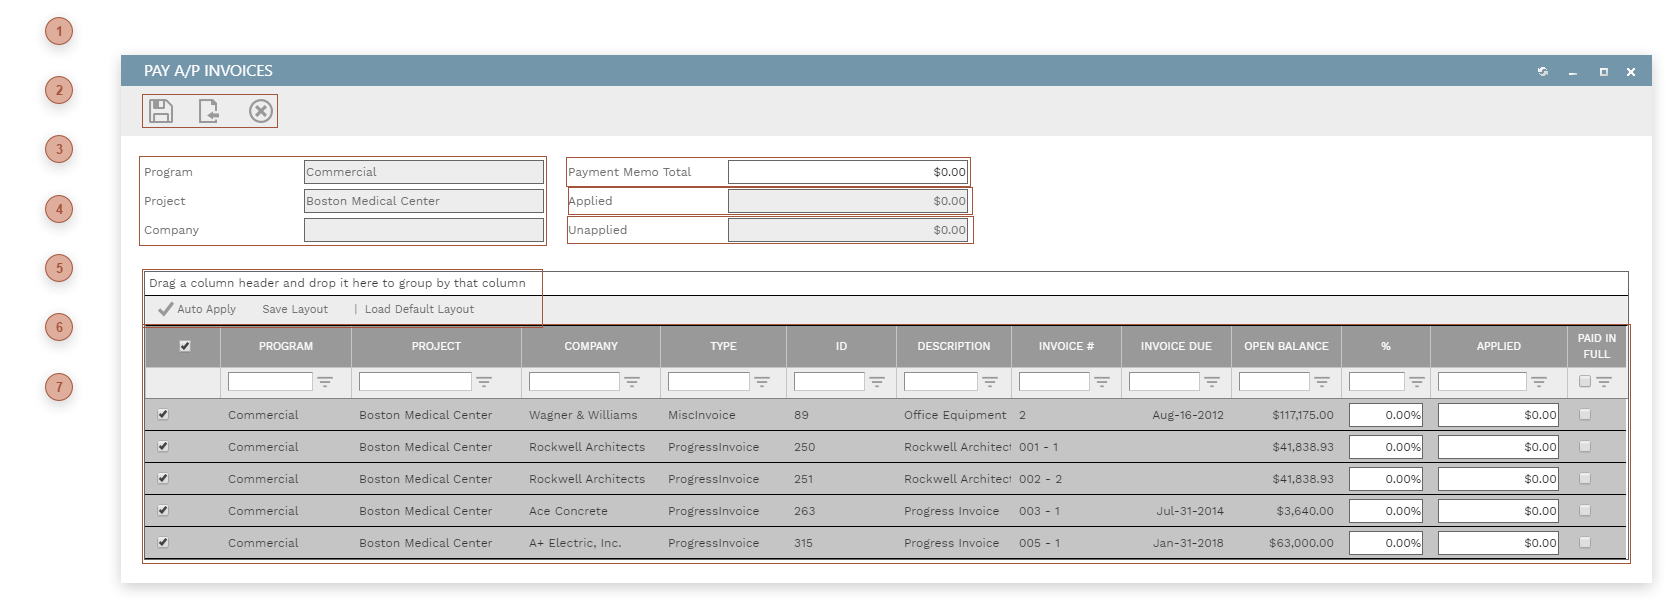Check Paid In Full filter checkbox
Image resolution: width=1671 pixels, height=606 pixels.
click(x=1585, y=381)
